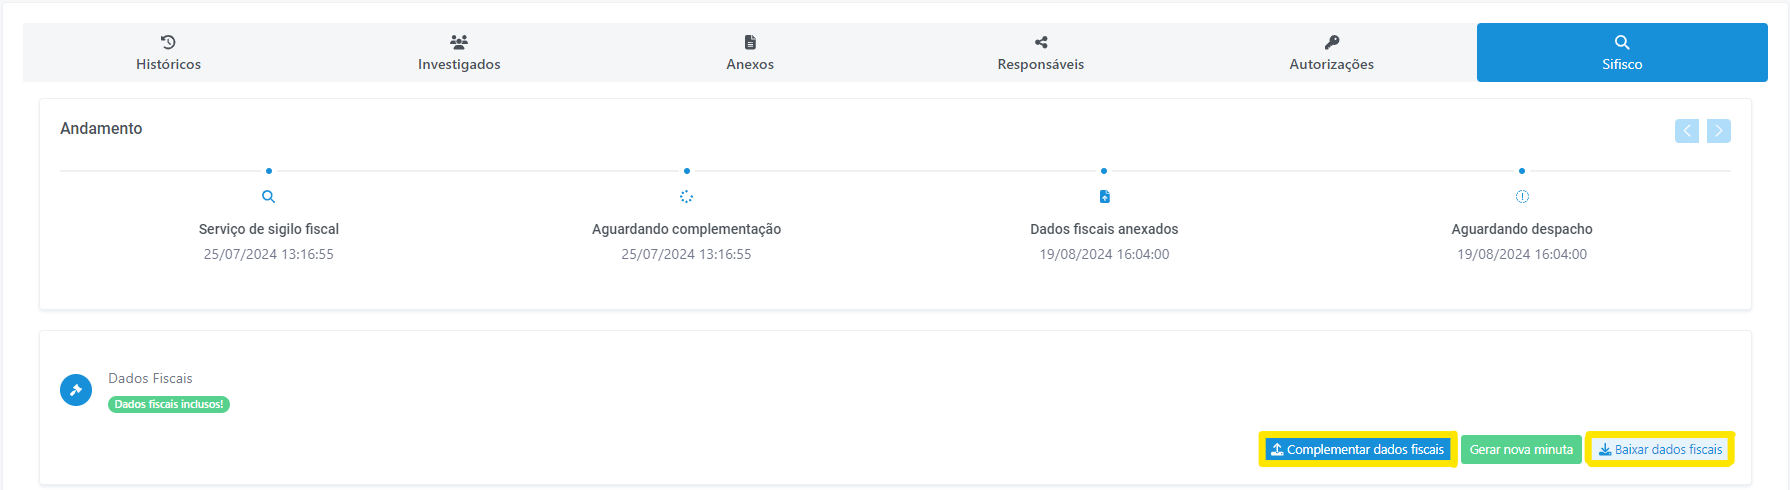Screen dimensions: 1790x490
Task: Click Baixar dados fiscais button
Action: click(x=1660, y=450)
